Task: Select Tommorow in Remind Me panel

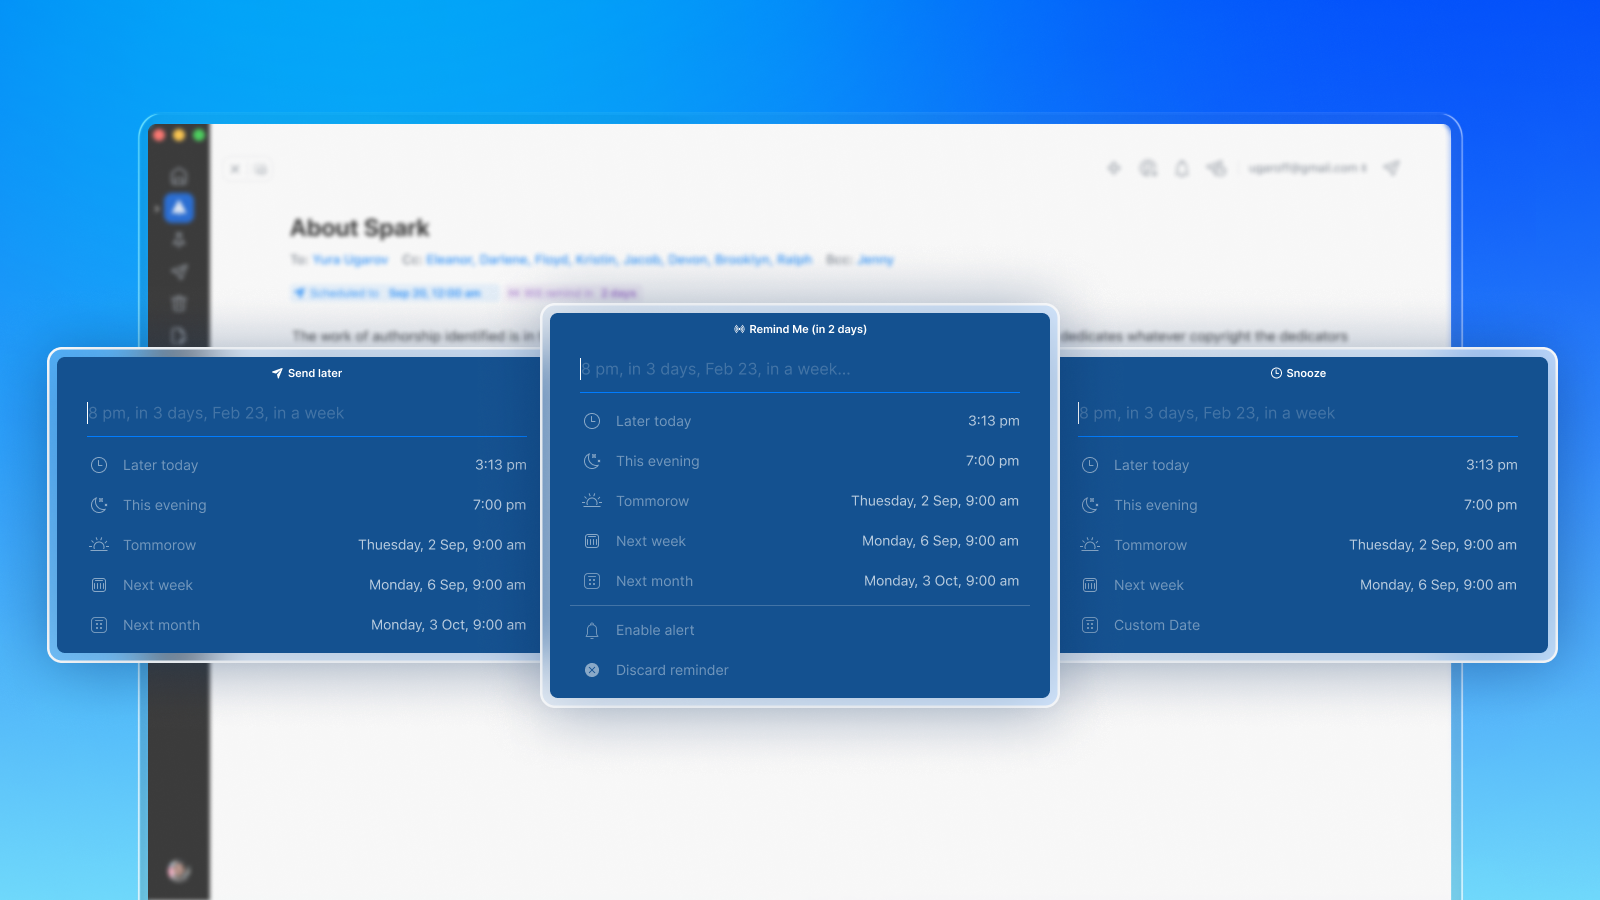Action: 800,501
